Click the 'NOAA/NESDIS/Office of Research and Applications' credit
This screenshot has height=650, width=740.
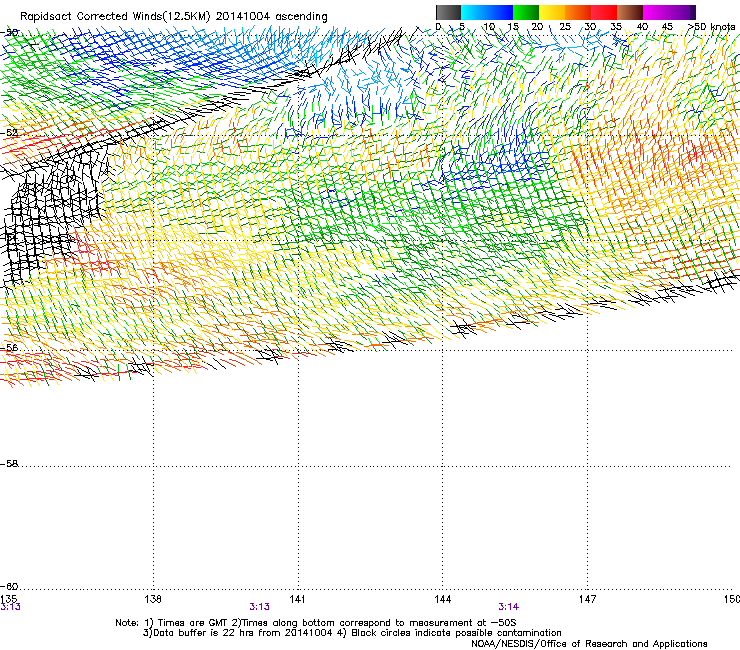(589, 644)
